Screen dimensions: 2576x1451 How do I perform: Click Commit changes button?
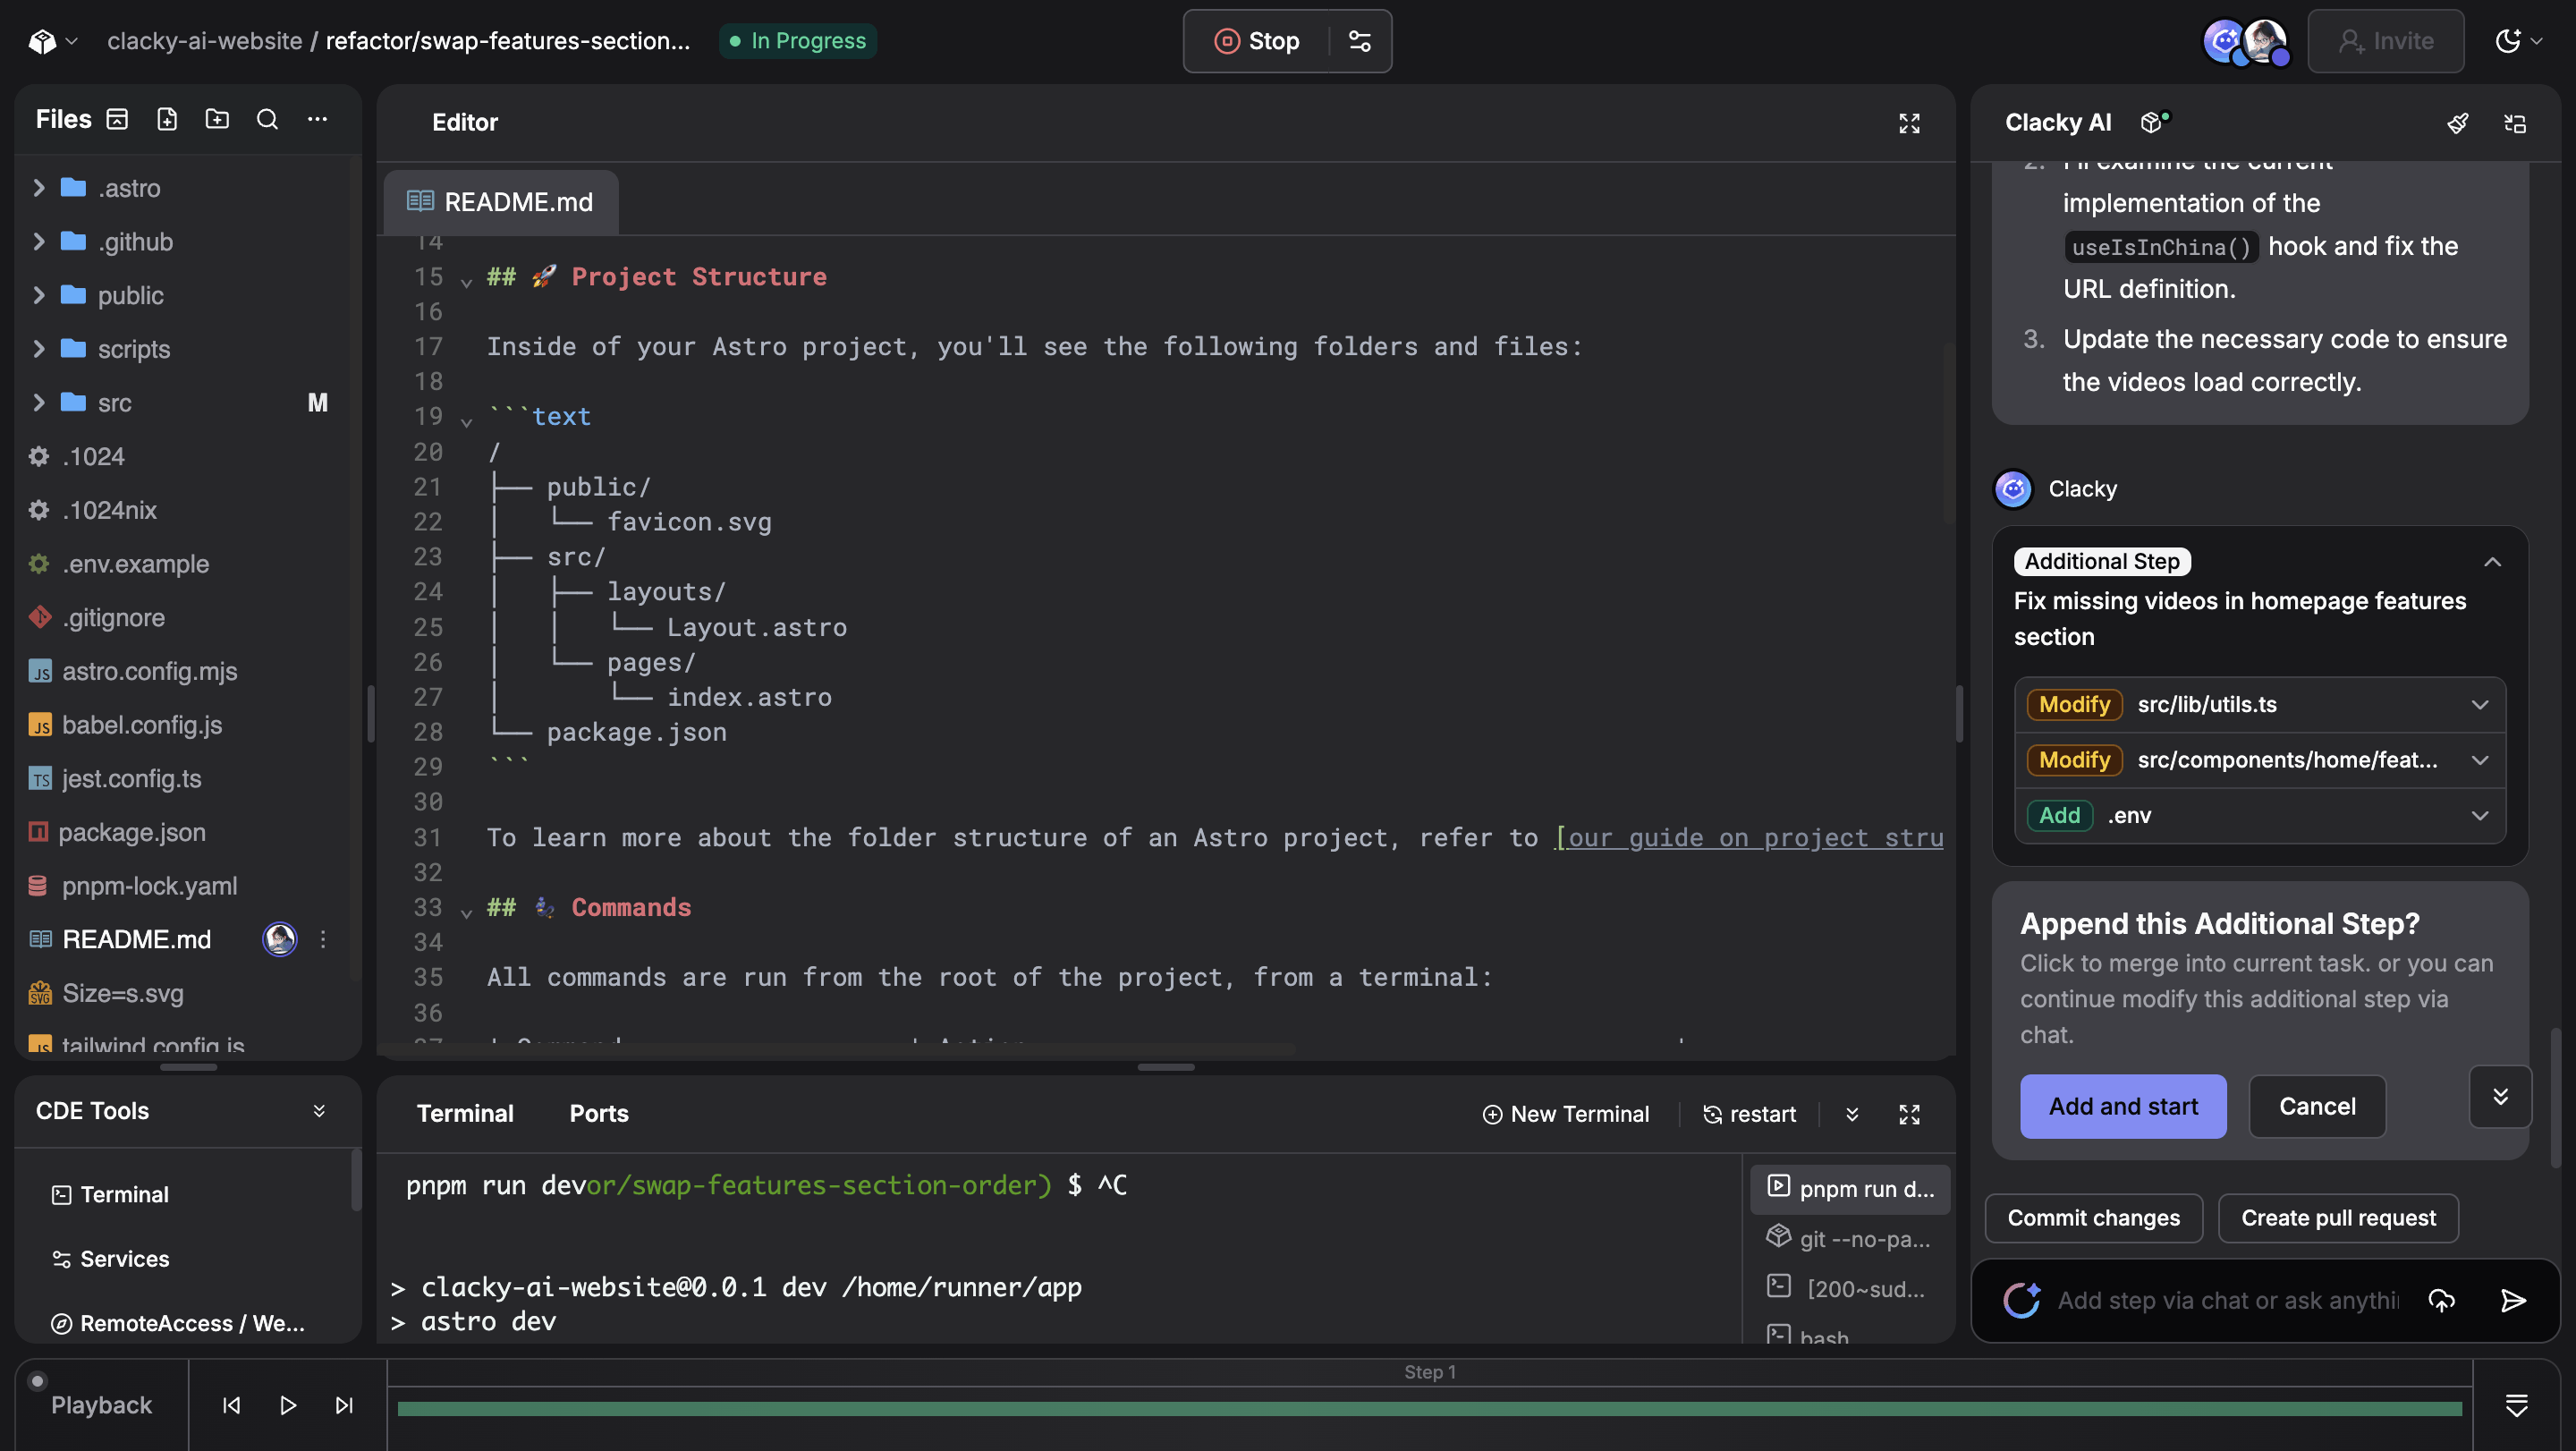coord(2093,1218)
